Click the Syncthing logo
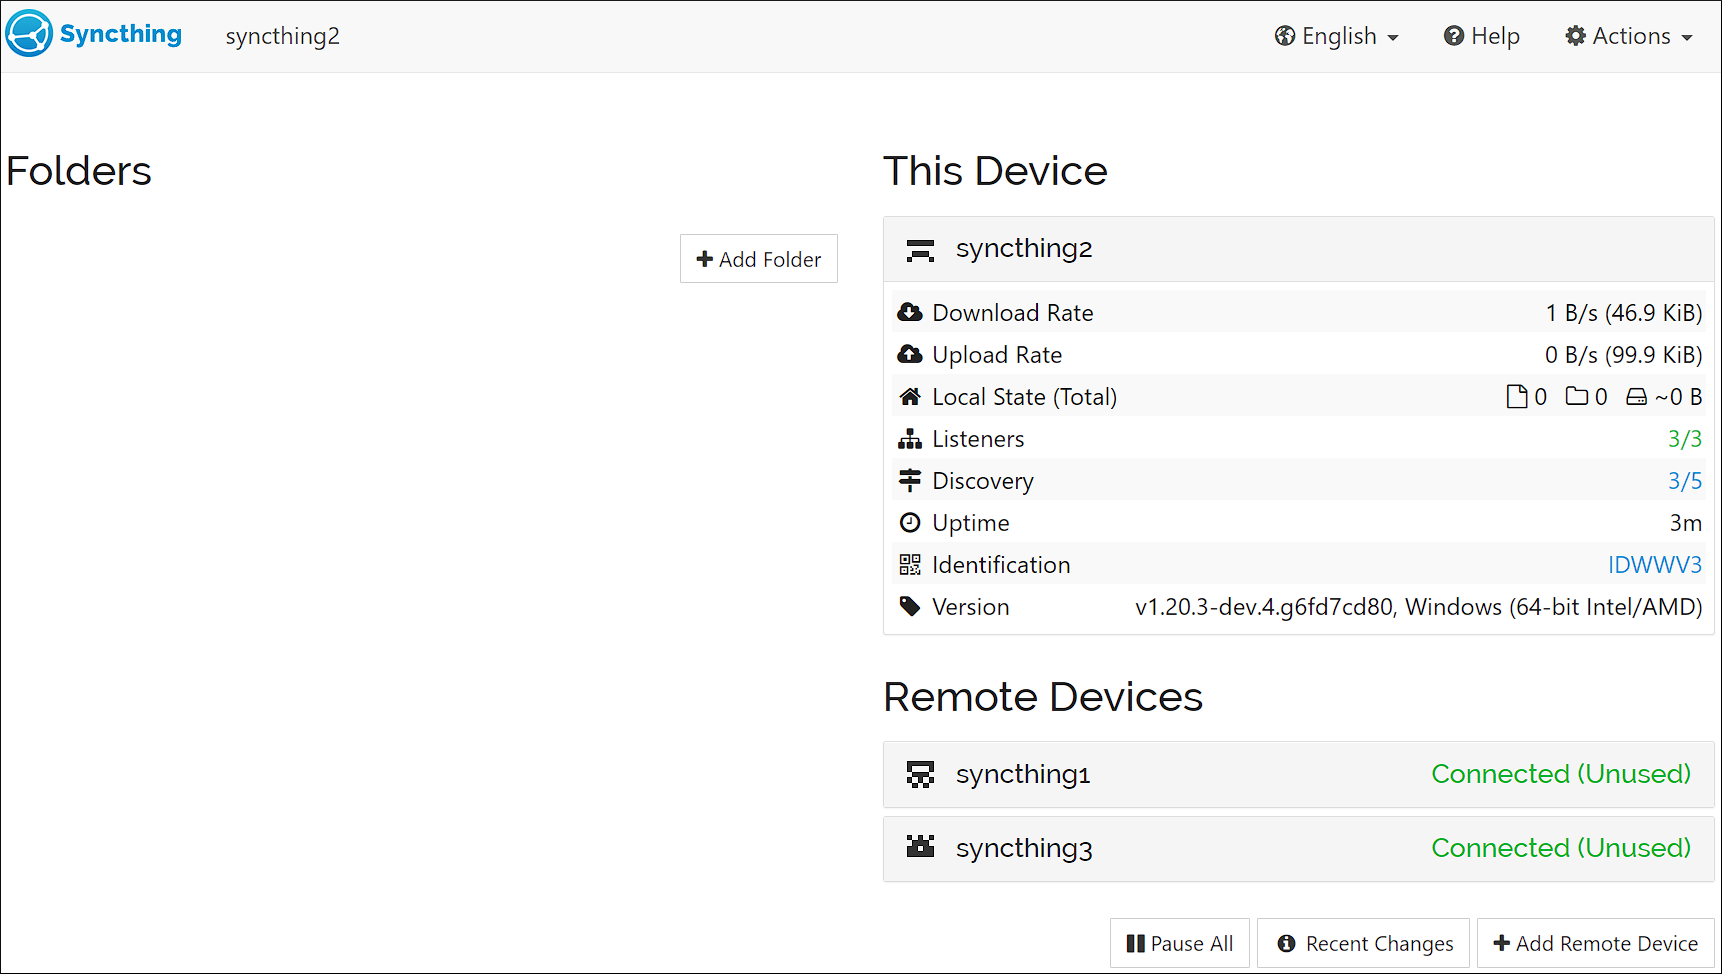The width and height of the screenshot is (1722, 974). coord(29,33)
